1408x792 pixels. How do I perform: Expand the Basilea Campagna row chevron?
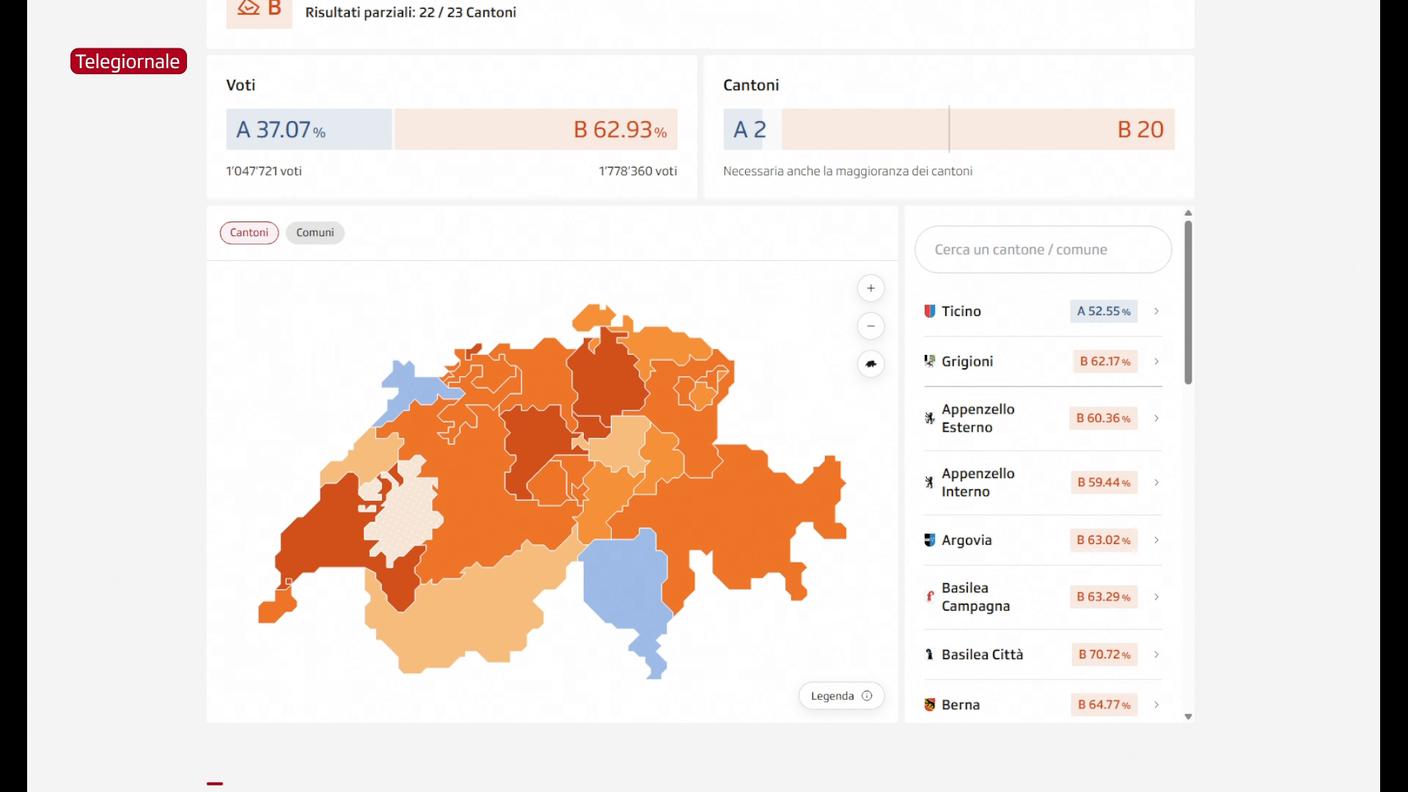[1156, 597]
